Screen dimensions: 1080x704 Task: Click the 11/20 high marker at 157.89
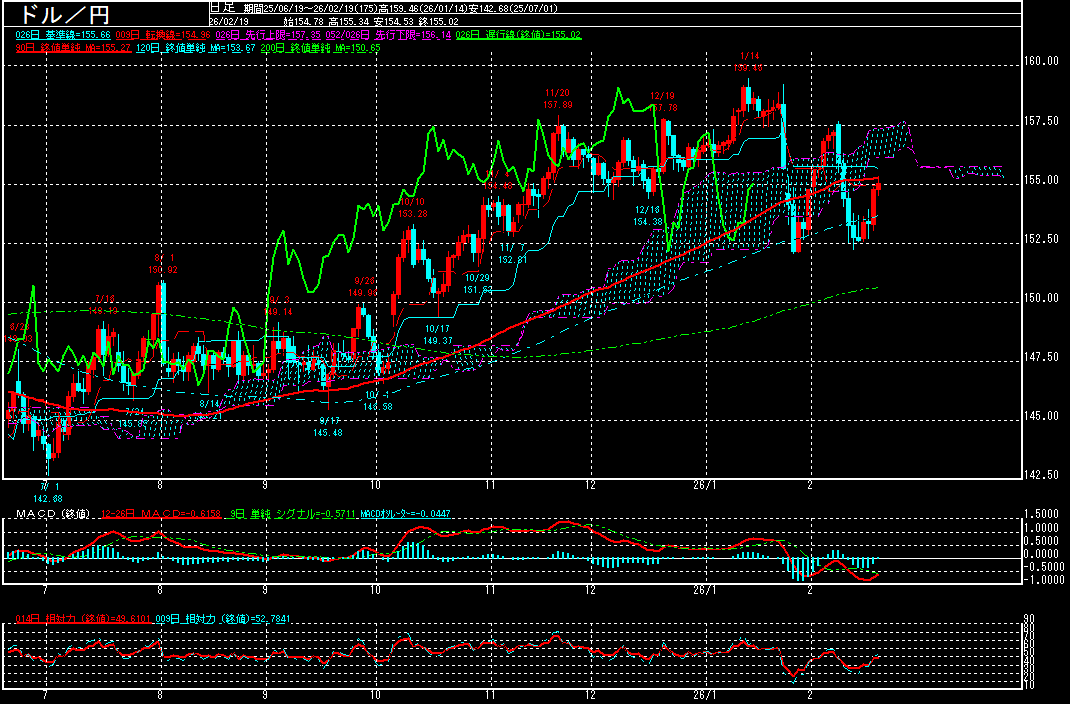click(x=557, y=98)
